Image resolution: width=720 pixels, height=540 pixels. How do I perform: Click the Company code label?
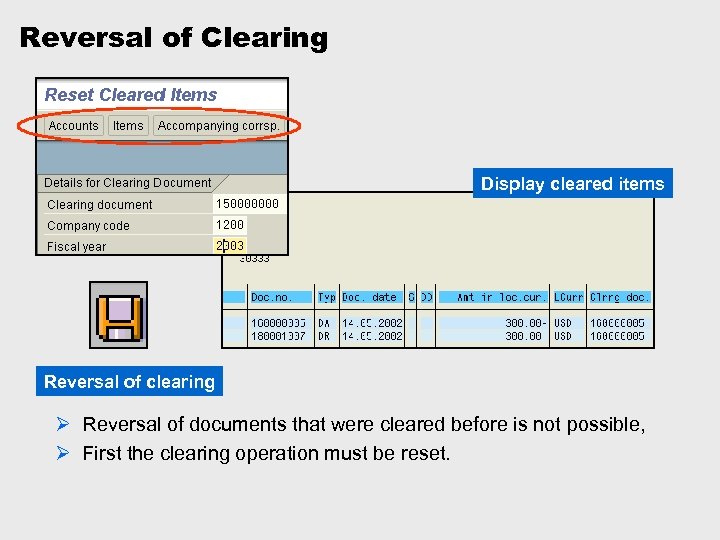click(88, 226)
